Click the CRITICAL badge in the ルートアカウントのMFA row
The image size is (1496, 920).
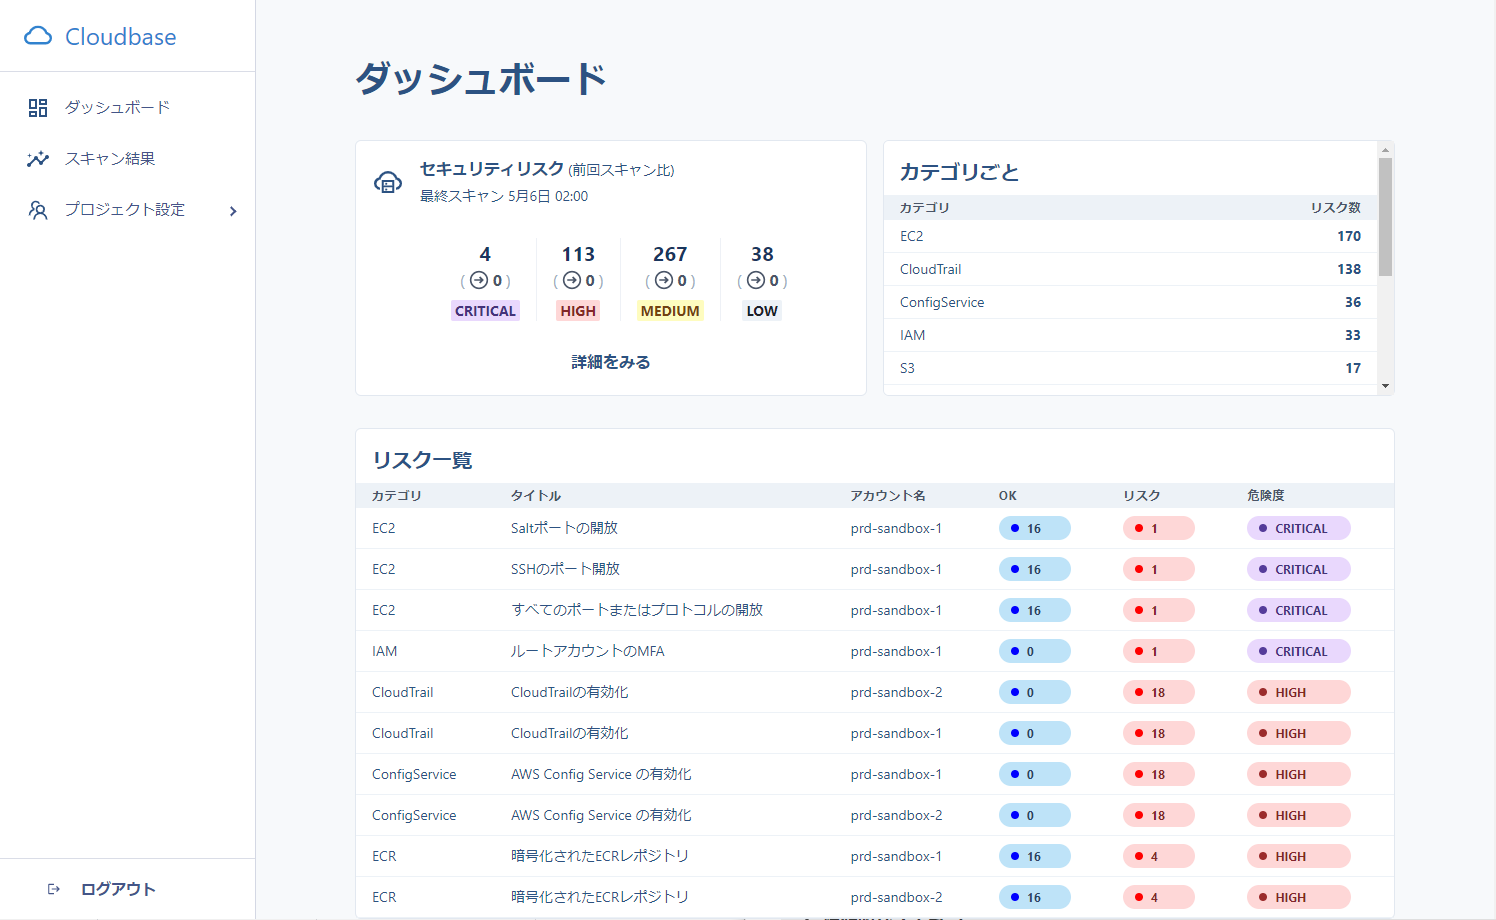(1299, 651)
